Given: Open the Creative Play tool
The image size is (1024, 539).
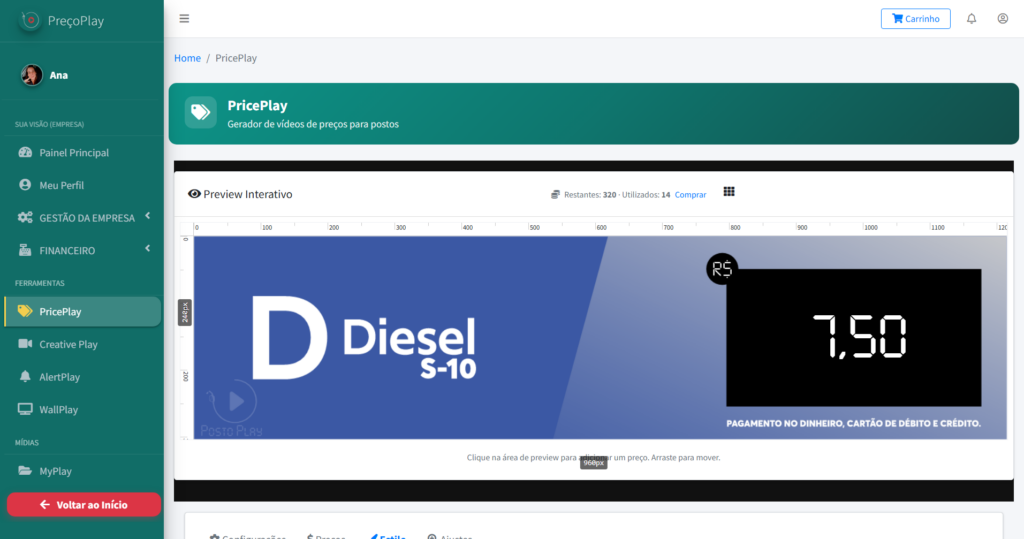Looking at the screenshot, I should pos(68,344).
